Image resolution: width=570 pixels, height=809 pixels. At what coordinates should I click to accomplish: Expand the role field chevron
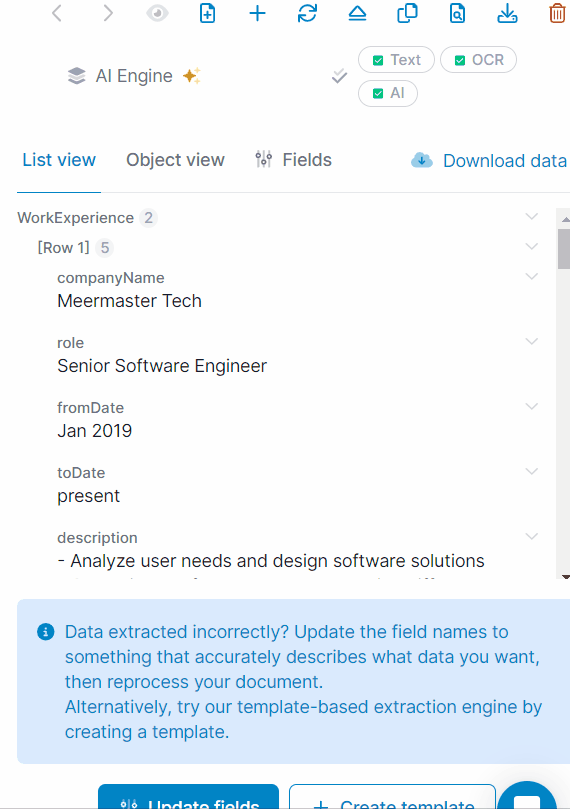531,341
